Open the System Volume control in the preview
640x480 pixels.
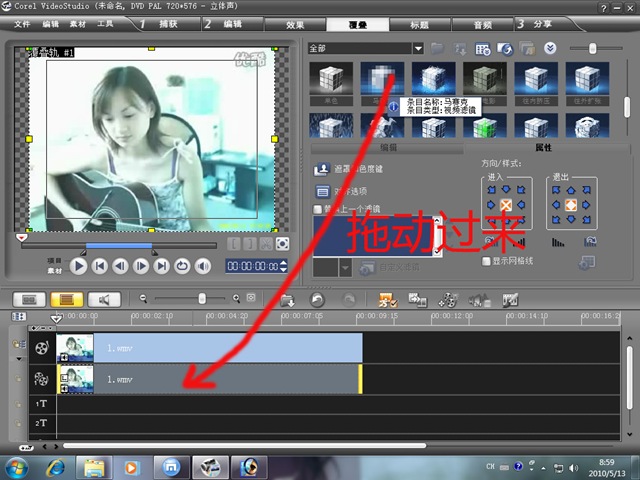point(203,266)
